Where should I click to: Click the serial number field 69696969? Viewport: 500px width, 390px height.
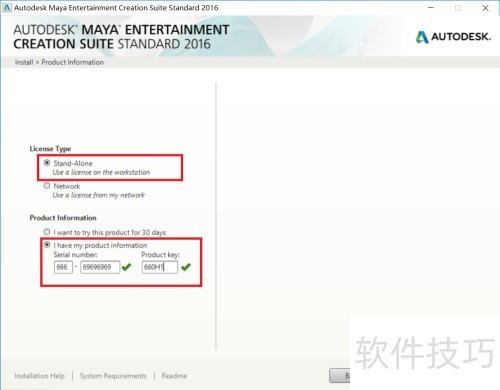click(100, 267)
